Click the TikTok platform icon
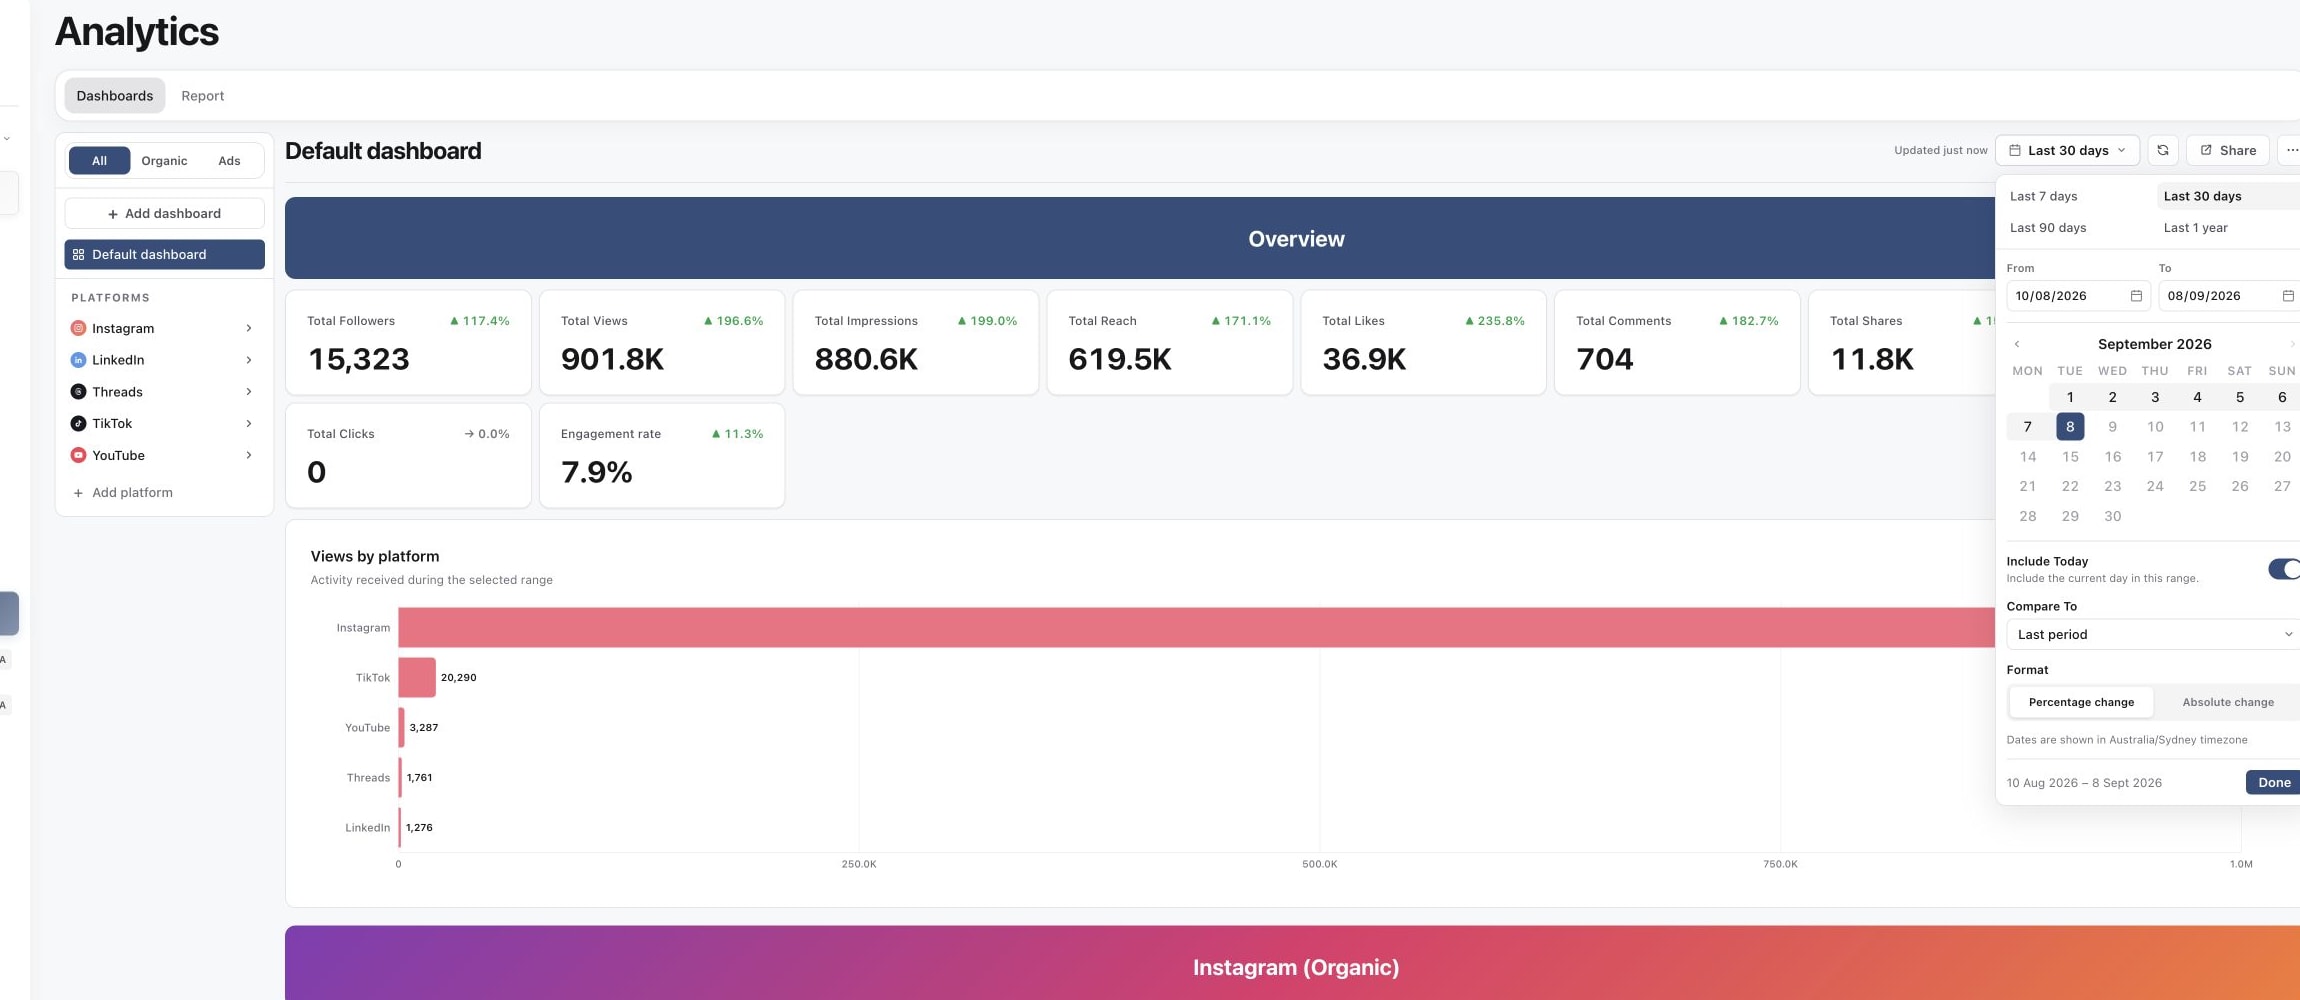 tap(78, 424)
